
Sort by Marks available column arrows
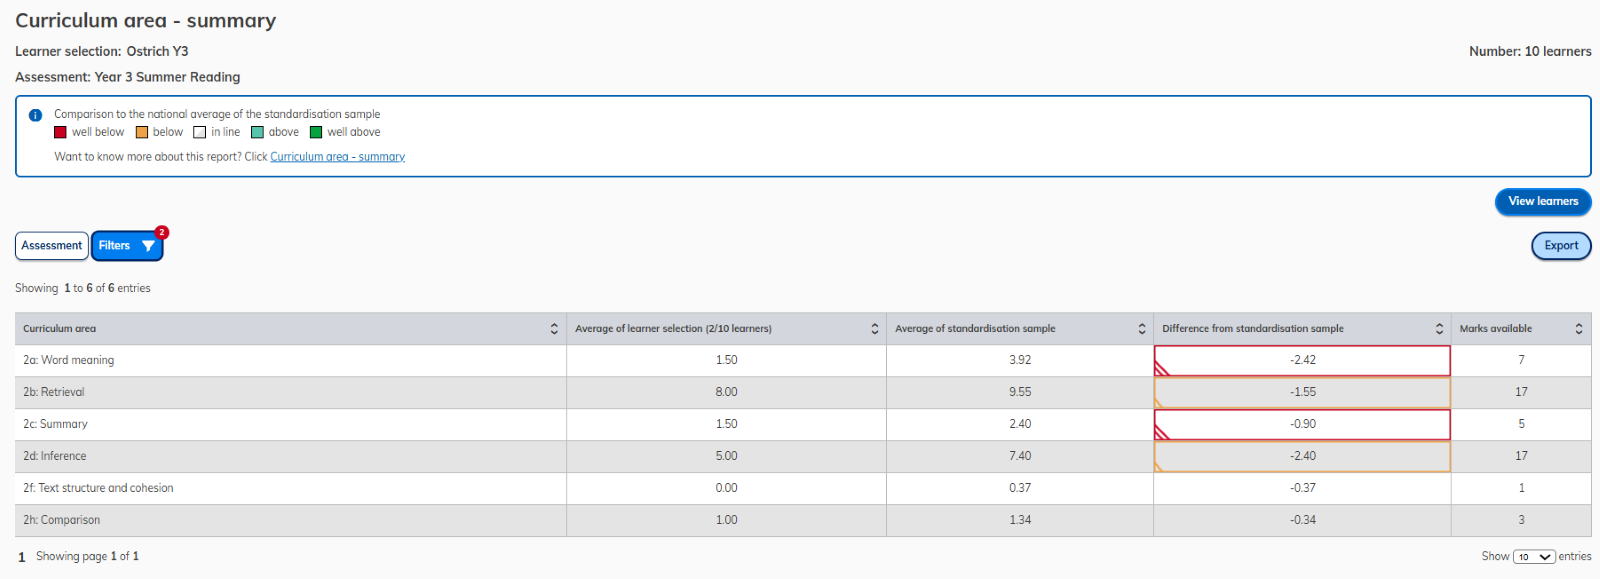[x=1579, y=329]
